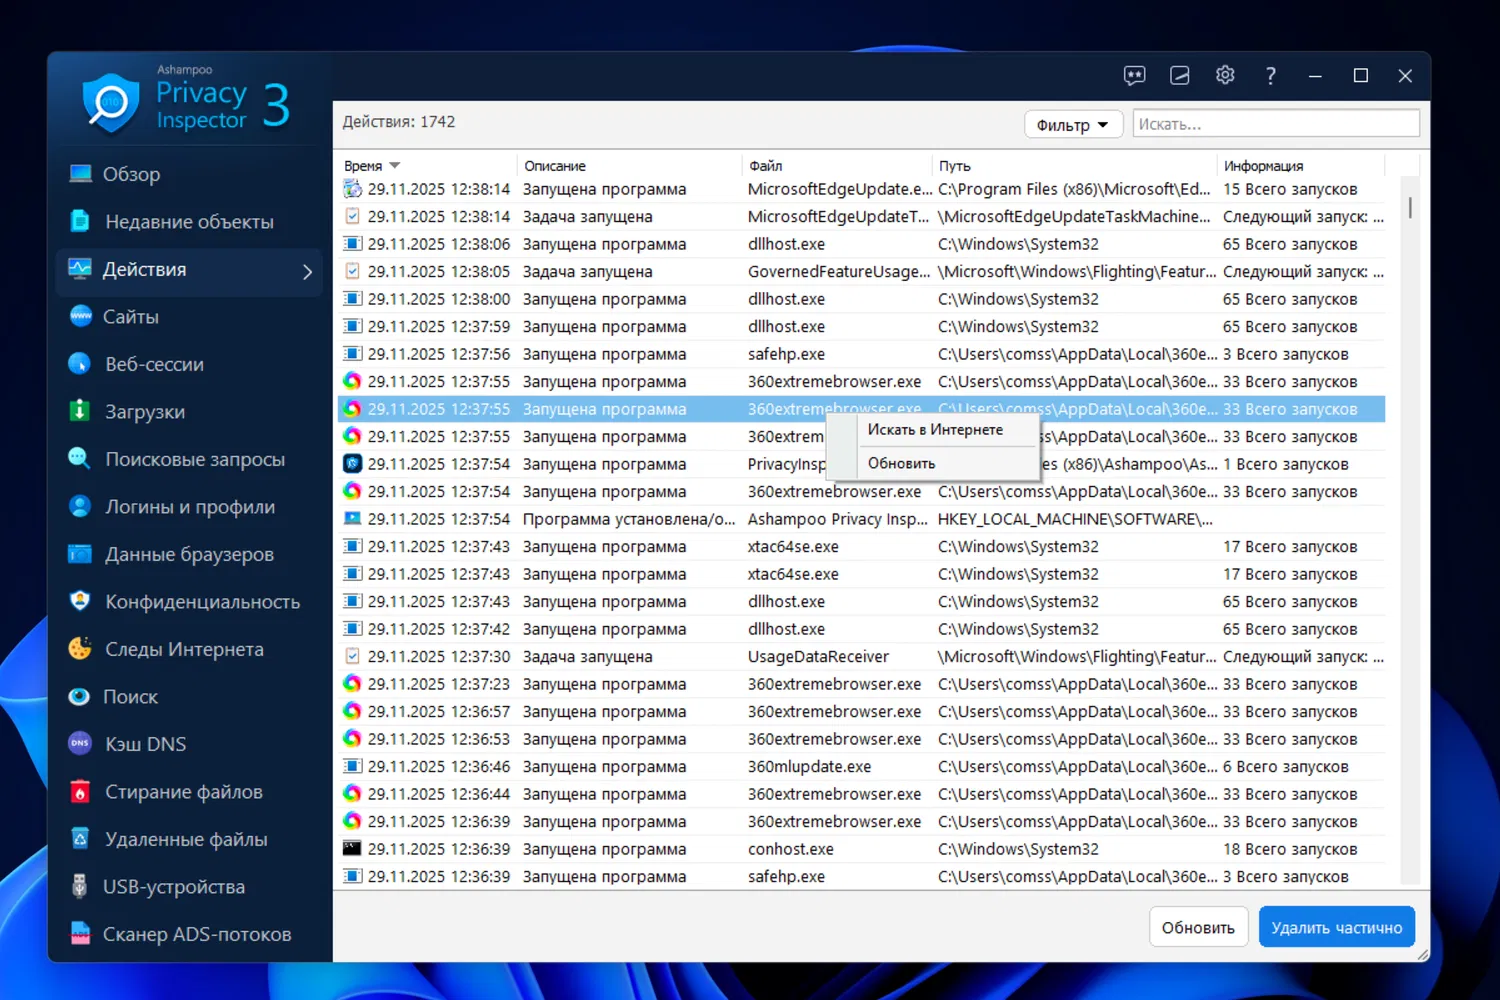Open the Веб-сессии sidebar icon
The height and width of the screenshot is (1000, 1500).
tap(80, 364)
